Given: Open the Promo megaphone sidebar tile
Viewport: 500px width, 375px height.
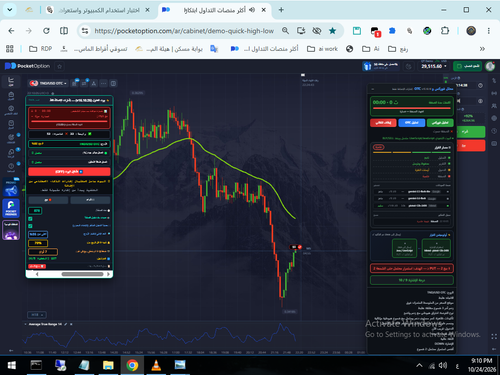Looking at the screenshot, I should [11, 188].
